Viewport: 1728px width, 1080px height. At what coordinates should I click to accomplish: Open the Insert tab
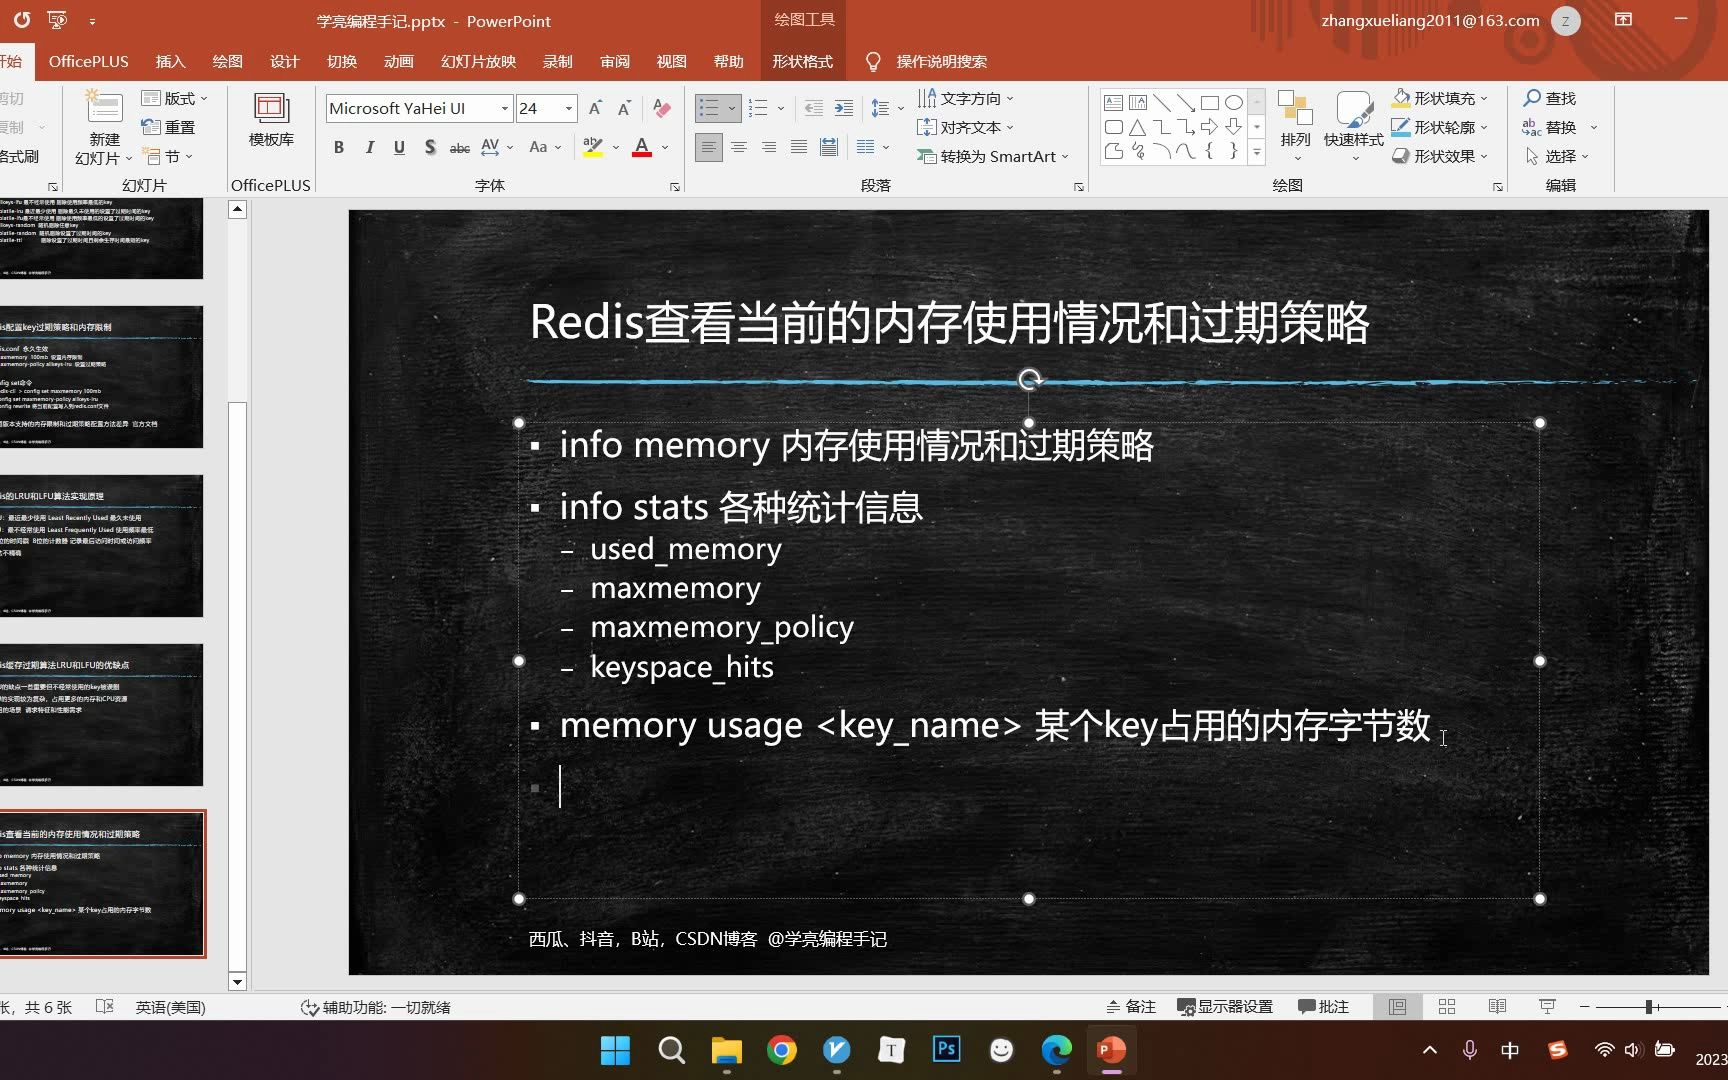pyautogui.click(x=171, y=61)
